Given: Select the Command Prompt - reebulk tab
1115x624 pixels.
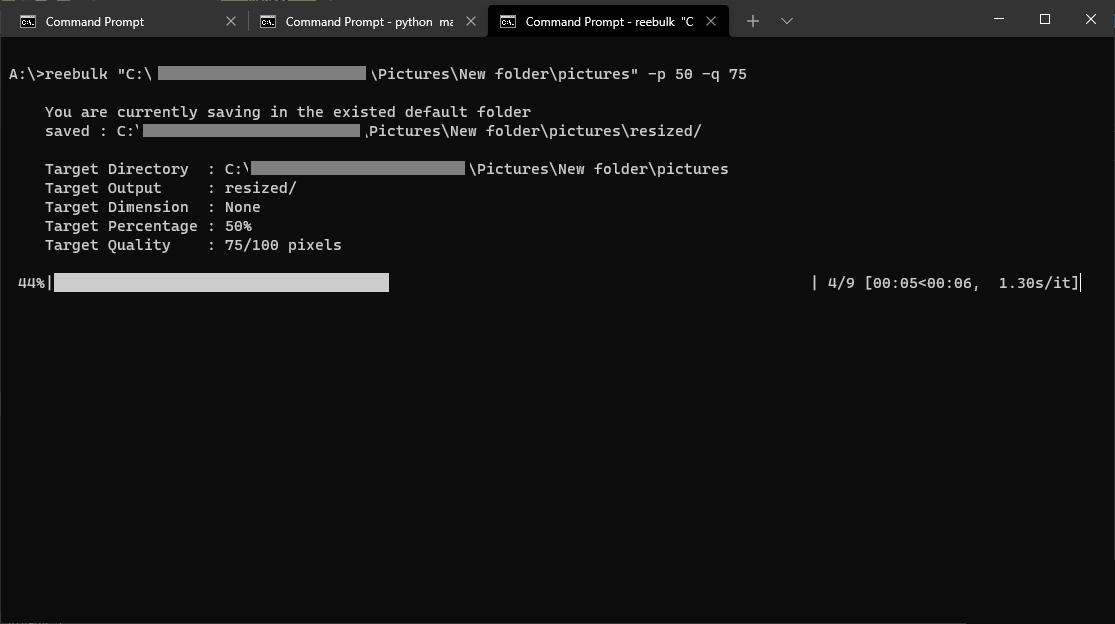Looking at the screenshot, I should click(608, 21).
